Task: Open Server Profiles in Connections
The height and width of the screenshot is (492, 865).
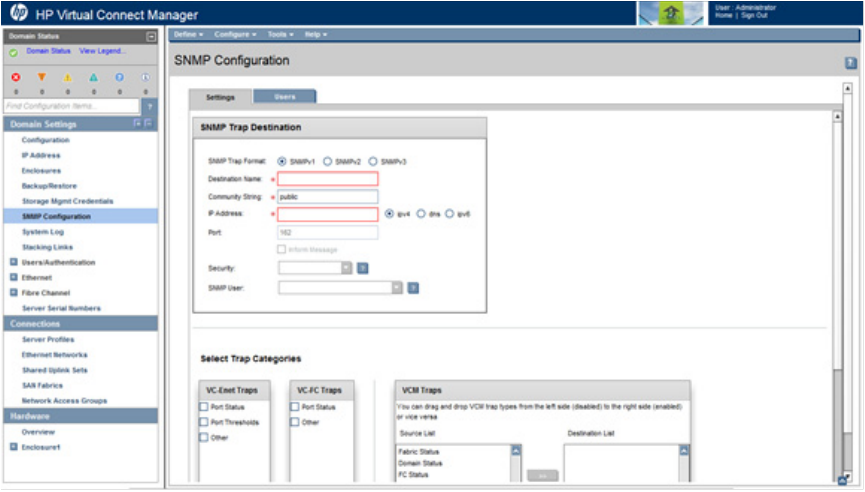Action: click(48, 339)
